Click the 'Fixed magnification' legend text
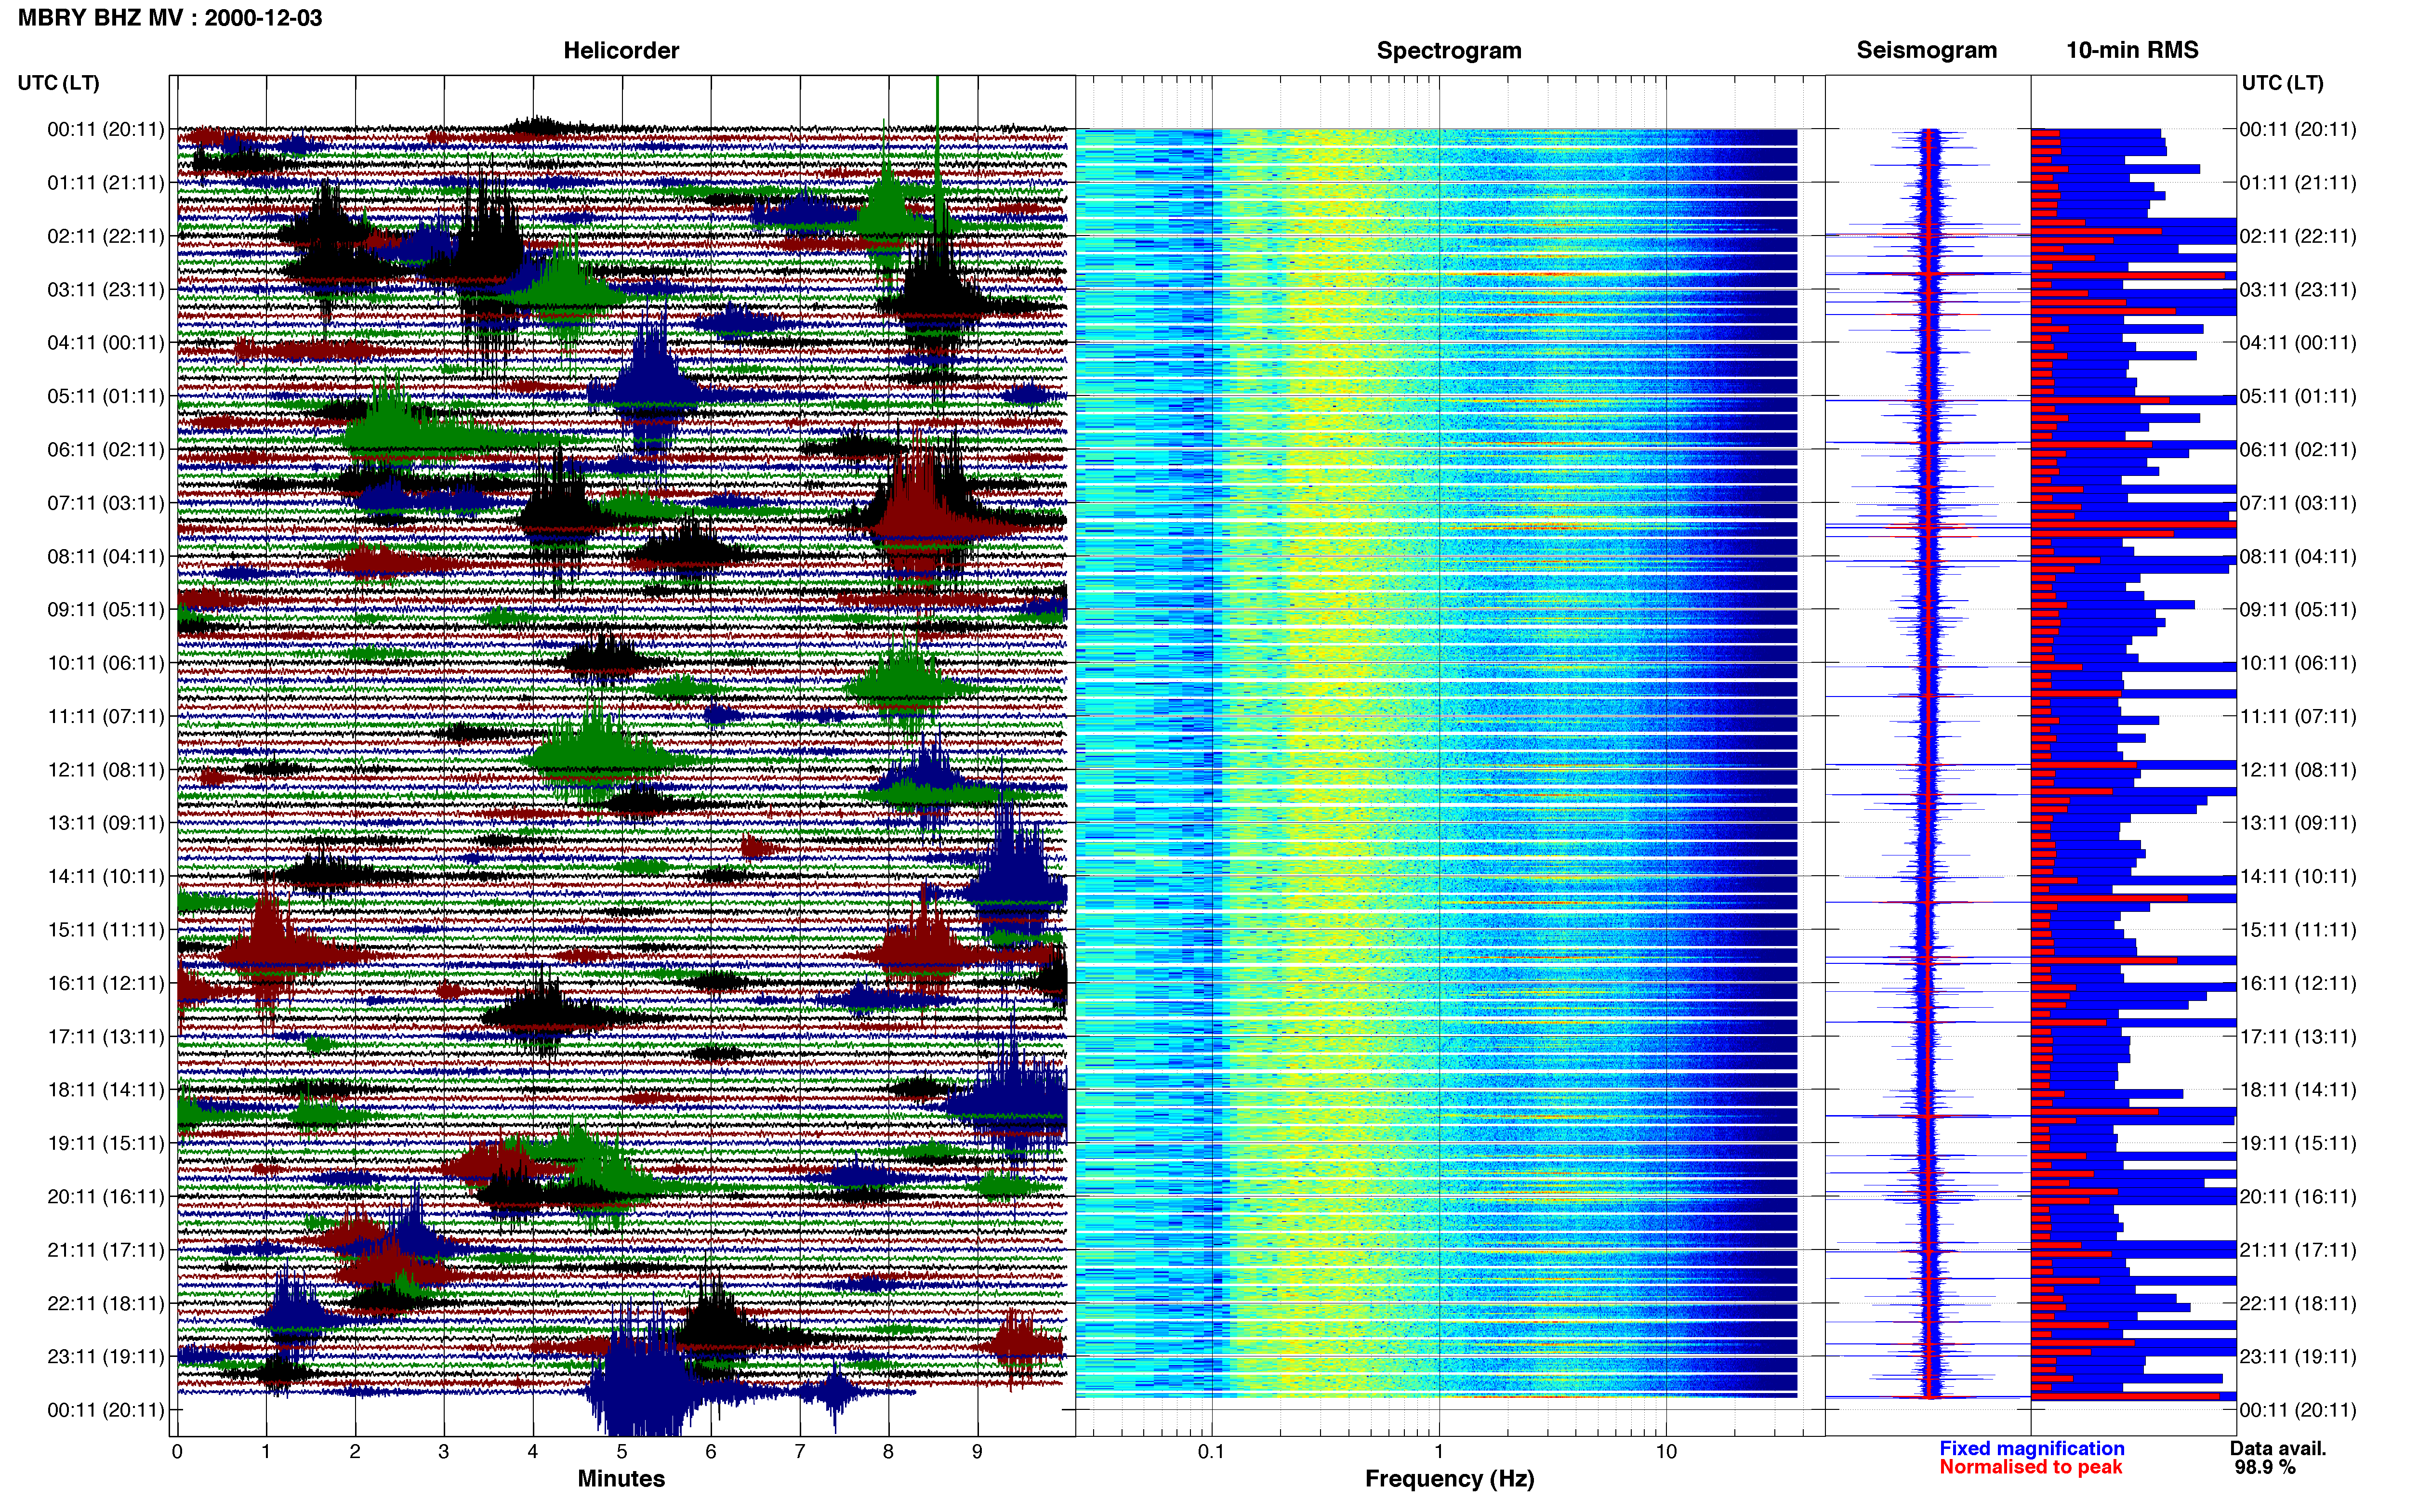This screenshot has width=2418, height=1512. click(2031, 1449)
